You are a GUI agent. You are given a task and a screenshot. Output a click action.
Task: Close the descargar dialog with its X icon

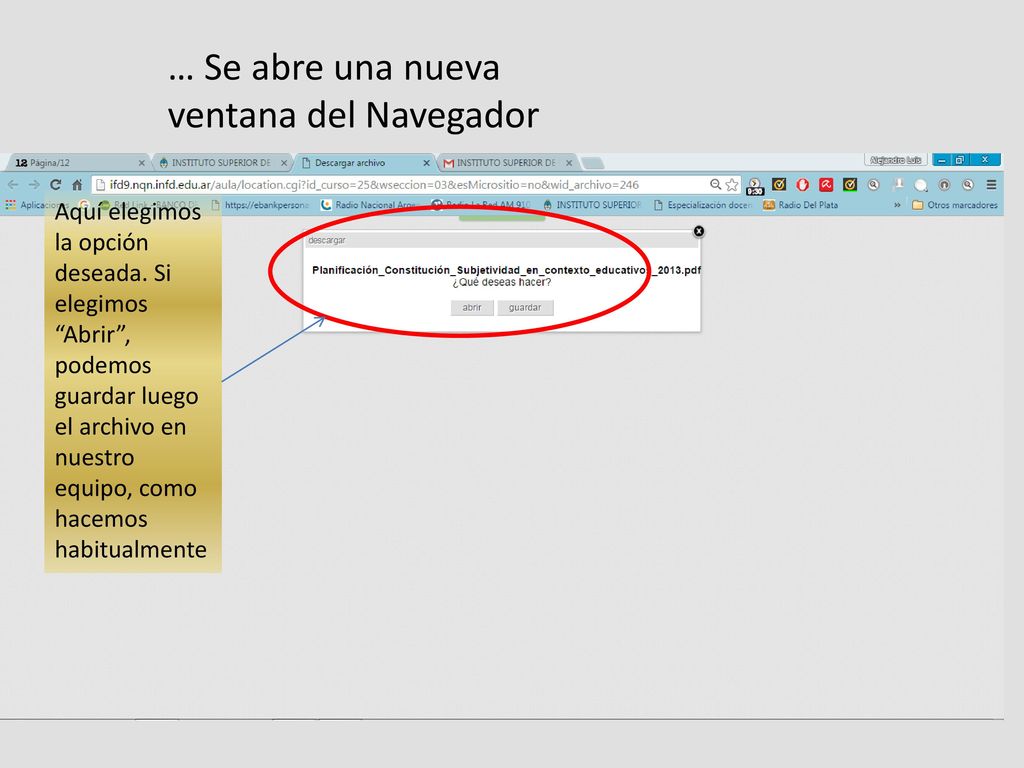click(699, 231)
